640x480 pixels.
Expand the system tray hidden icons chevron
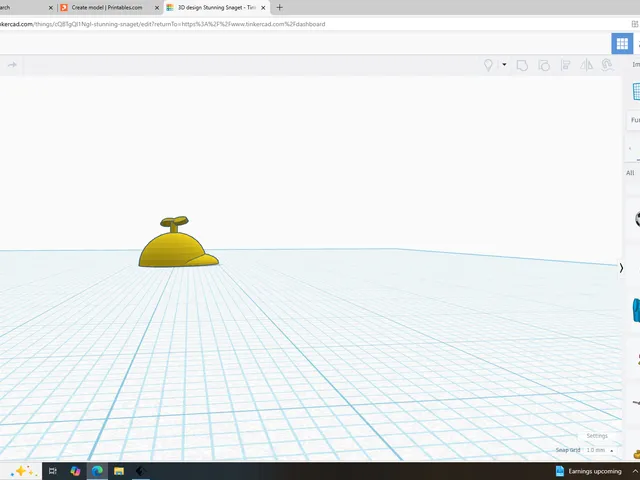pyautogui.click(x=636, y=471)
